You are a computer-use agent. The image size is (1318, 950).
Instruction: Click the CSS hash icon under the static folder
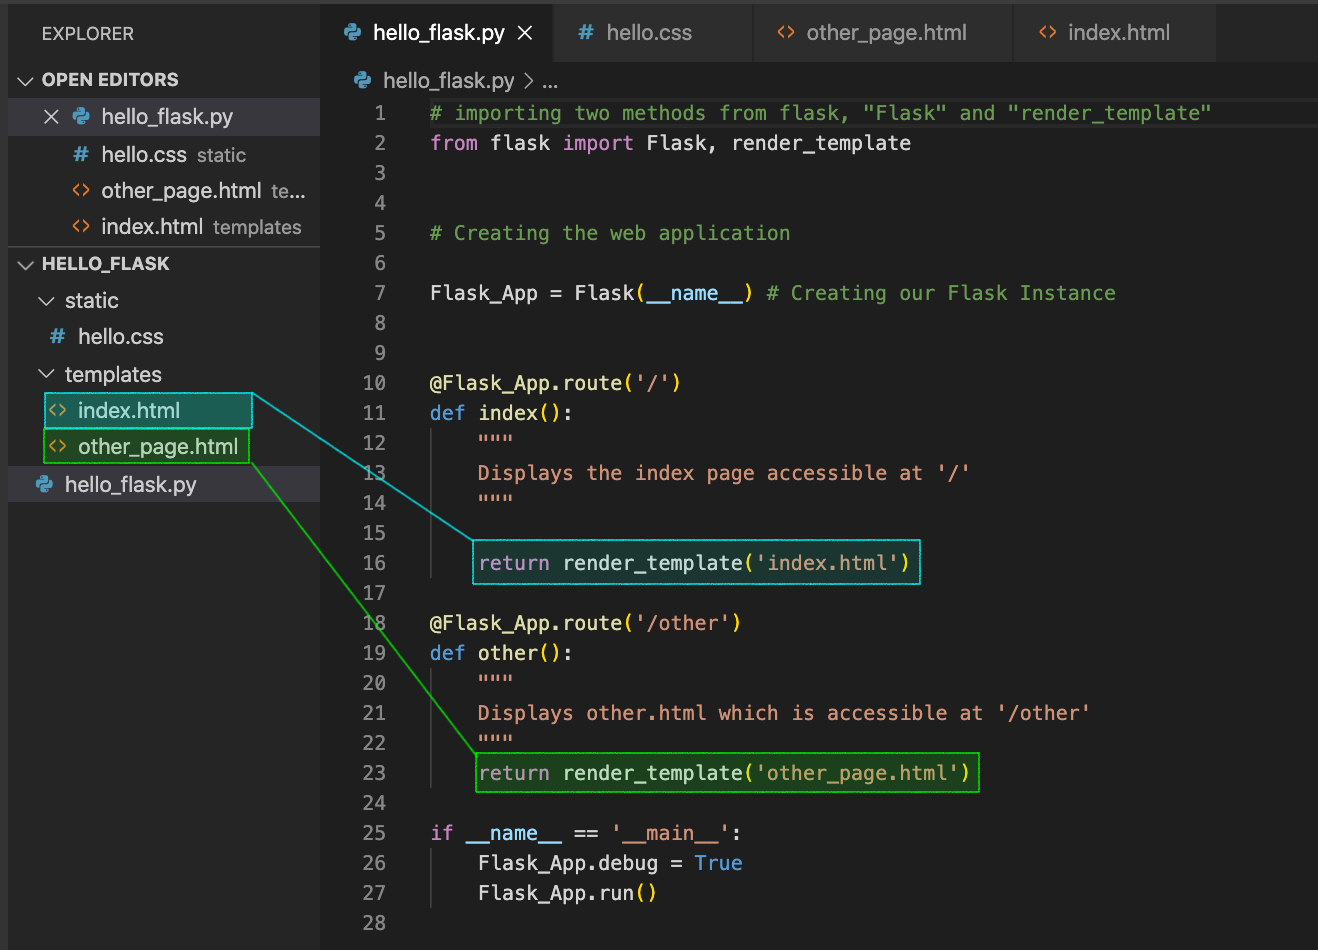(56, 336)
